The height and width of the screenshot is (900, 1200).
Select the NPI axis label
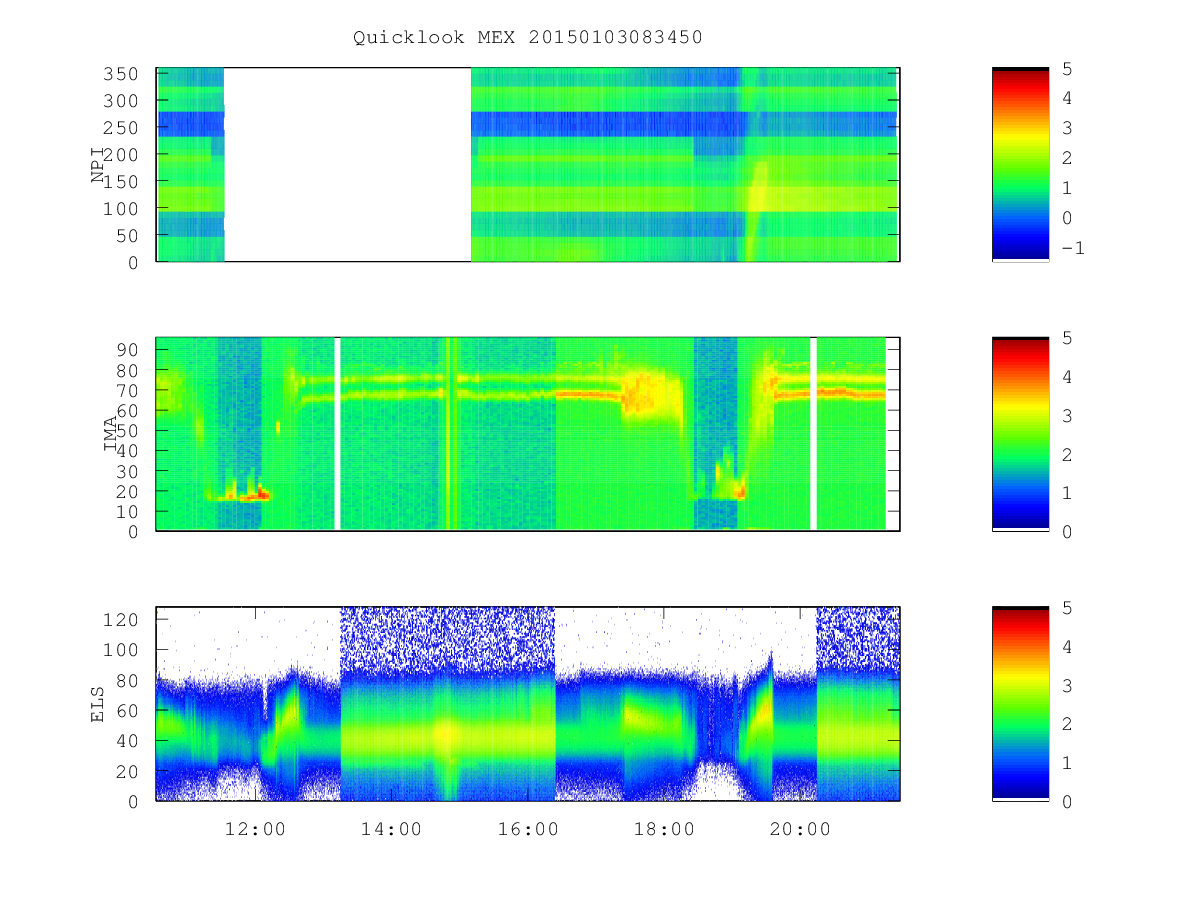[x=98, y=165]
